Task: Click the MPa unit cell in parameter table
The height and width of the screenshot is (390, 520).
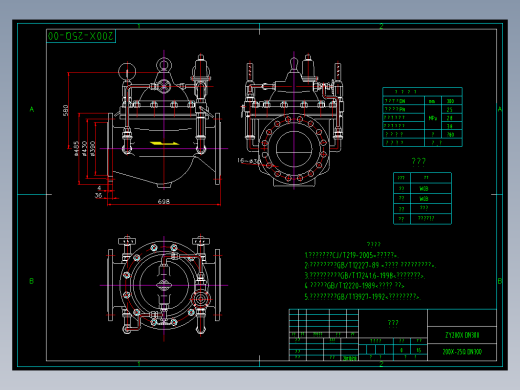Action: [433, 118]
